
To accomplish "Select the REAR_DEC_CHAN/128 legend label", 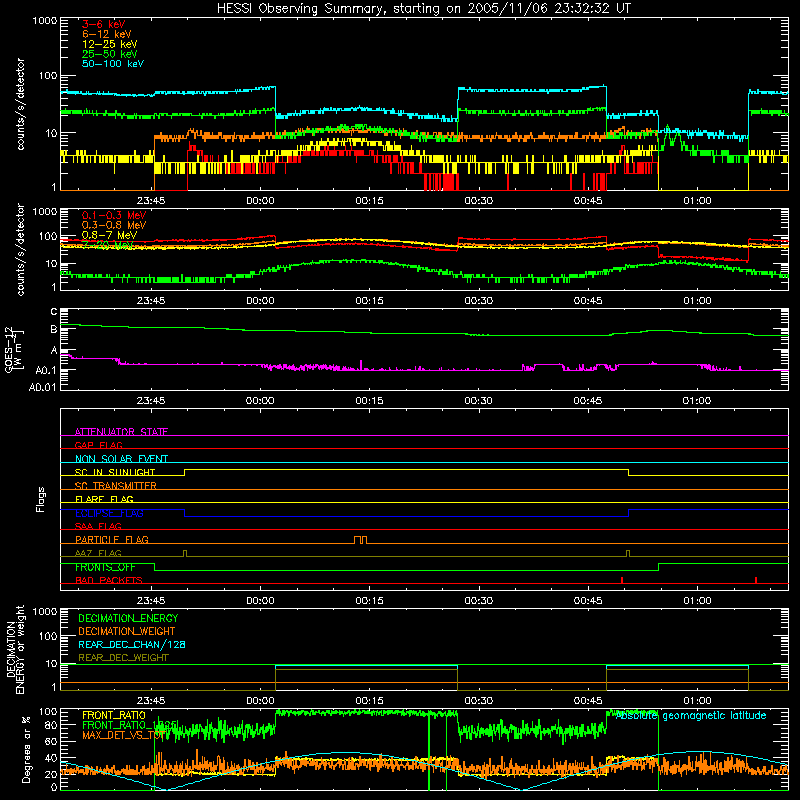I will pyautogui.click(x=132, y=645).
